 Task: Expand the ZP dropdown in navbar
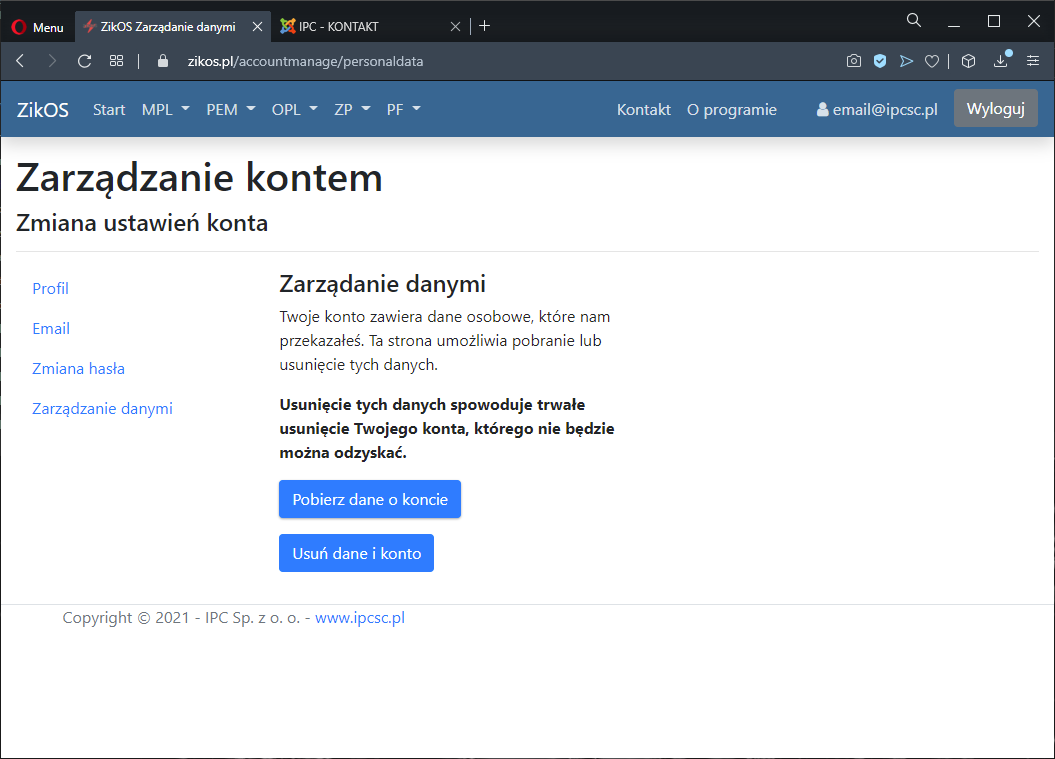[x=352, y=110]
